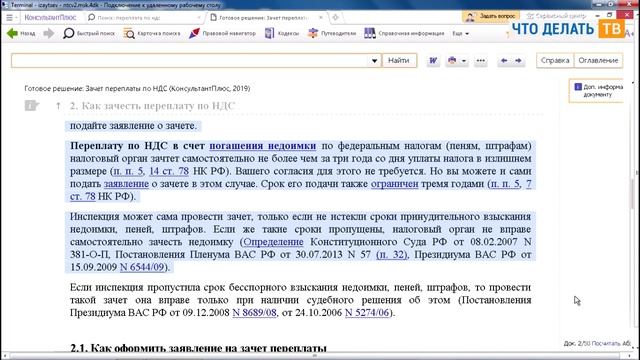Open the Определение link

(273, 242)
